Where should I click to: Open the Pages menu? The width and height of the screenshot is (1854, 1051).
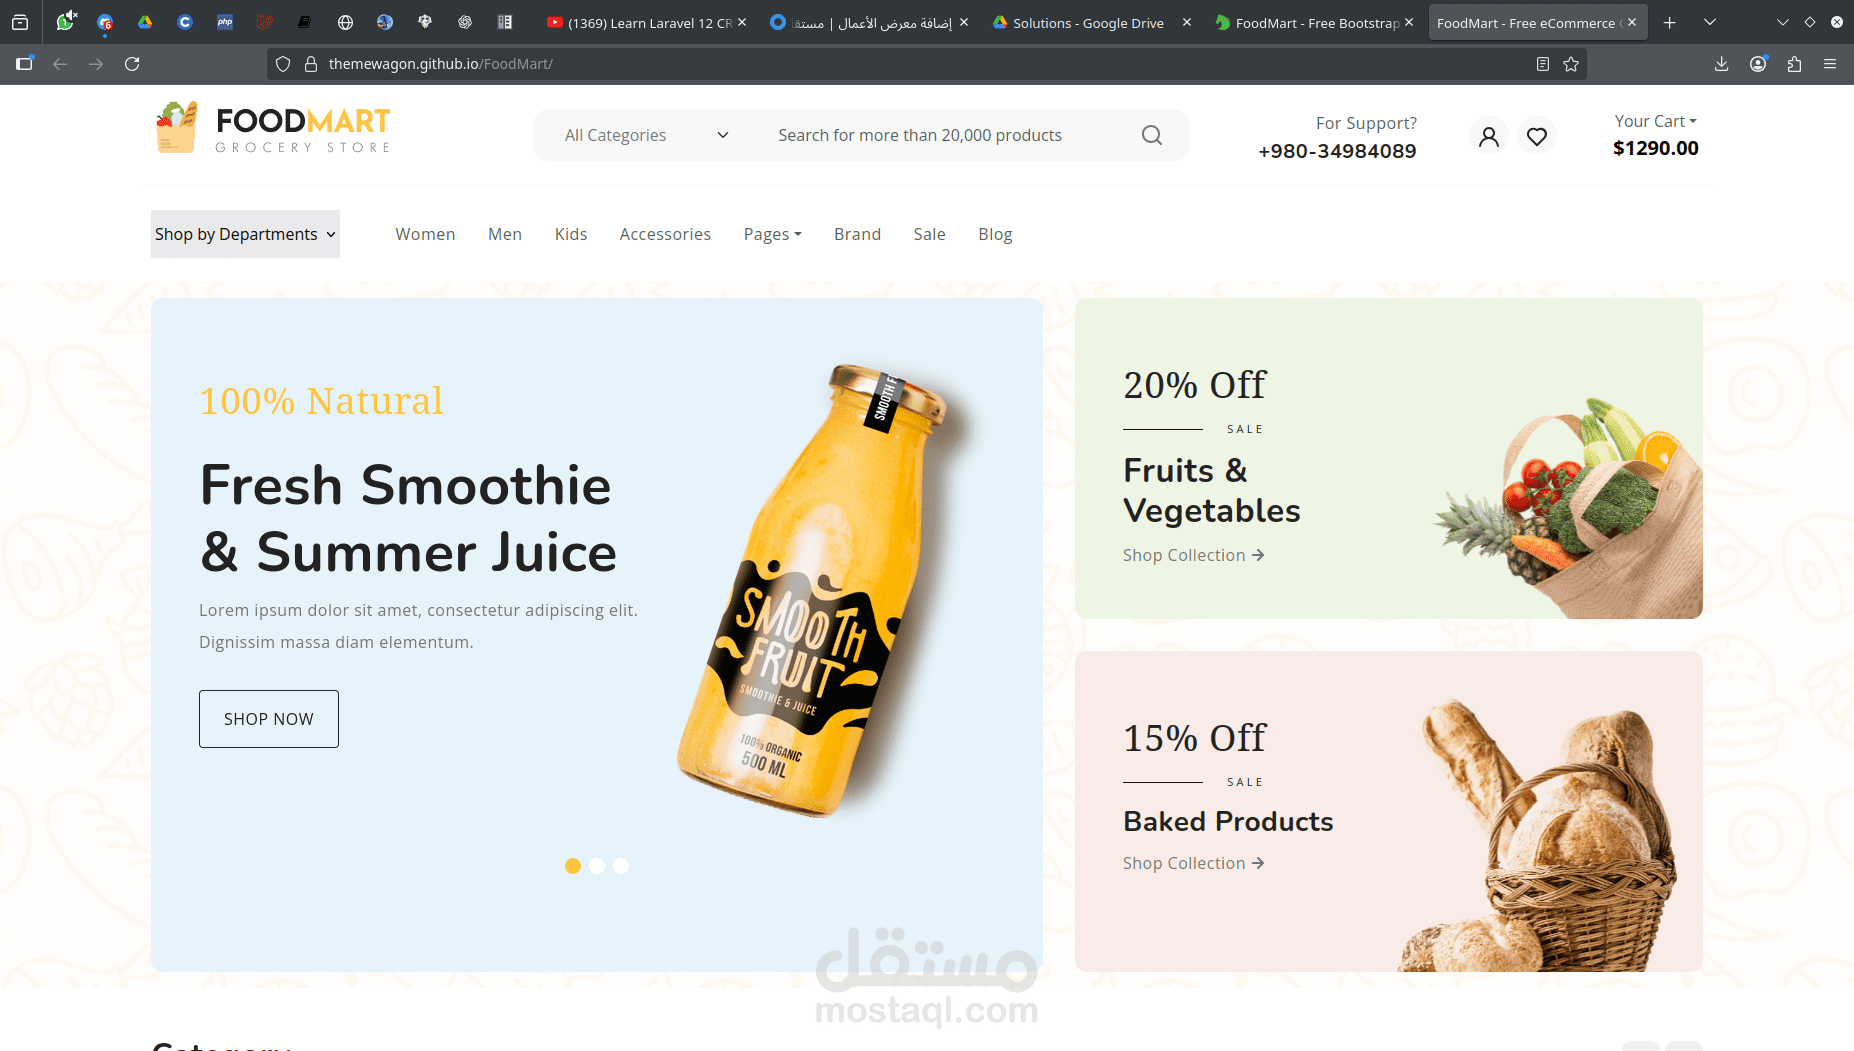click(x=772, y=234)
